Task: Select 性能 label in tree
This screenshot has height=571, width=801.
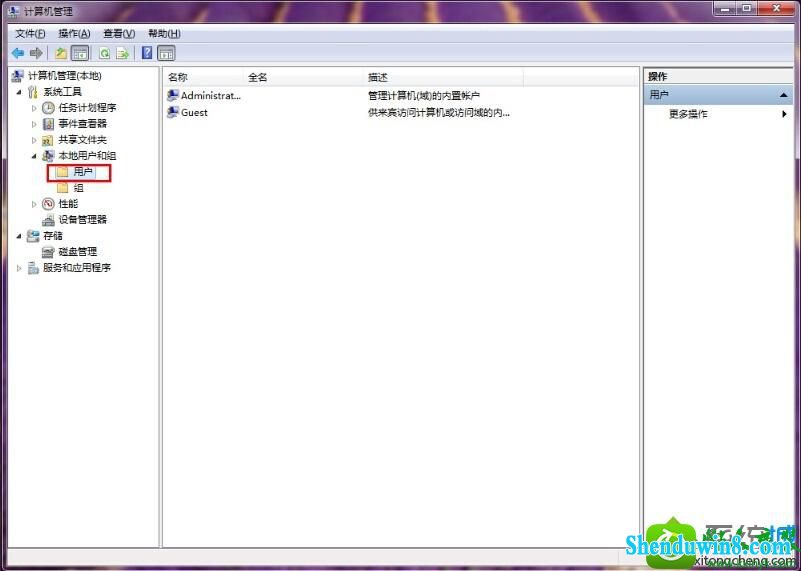Action: point(68,204)
